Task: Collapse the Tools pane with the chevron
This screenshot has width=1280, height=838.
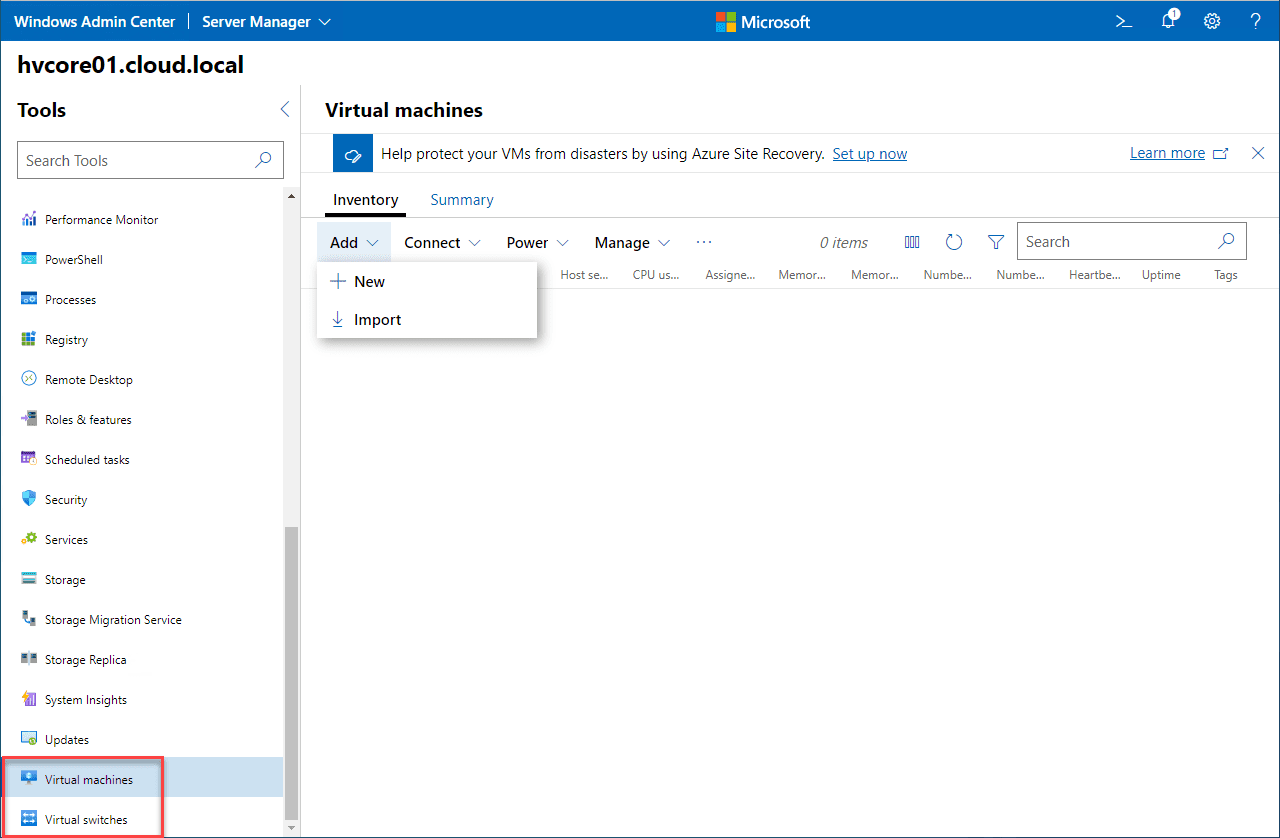Action: coord(285,110)
